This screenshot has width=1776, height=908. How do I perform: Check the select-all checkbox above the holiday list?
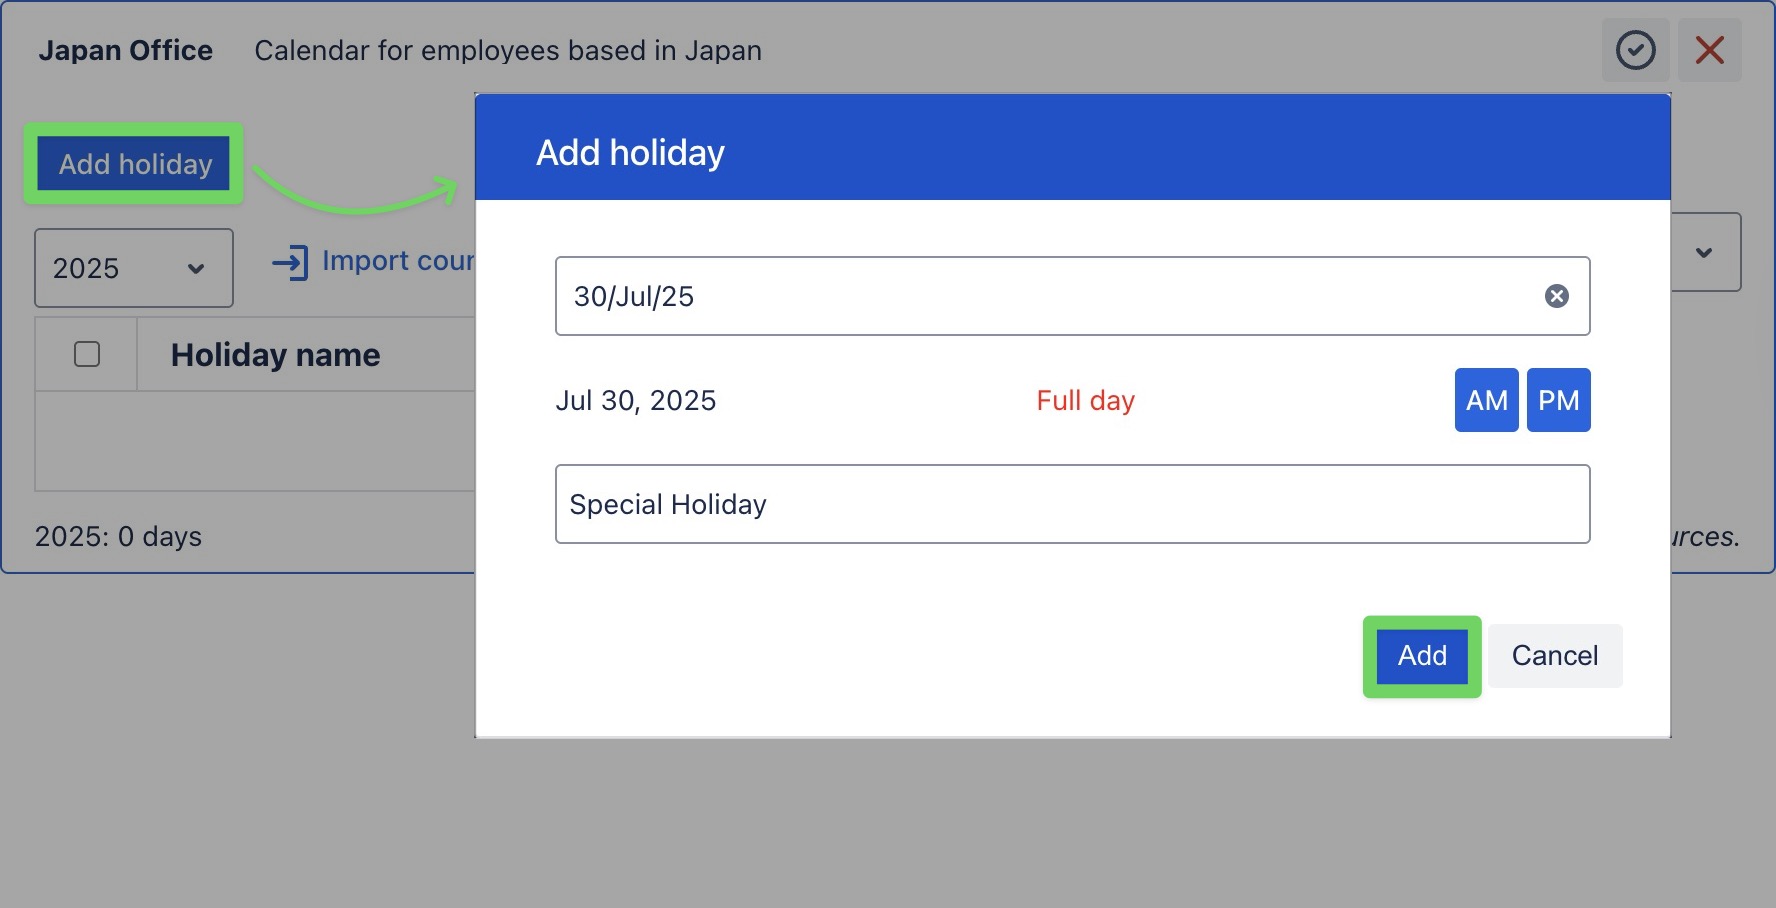pyautogui.click(x=86, y=354)
